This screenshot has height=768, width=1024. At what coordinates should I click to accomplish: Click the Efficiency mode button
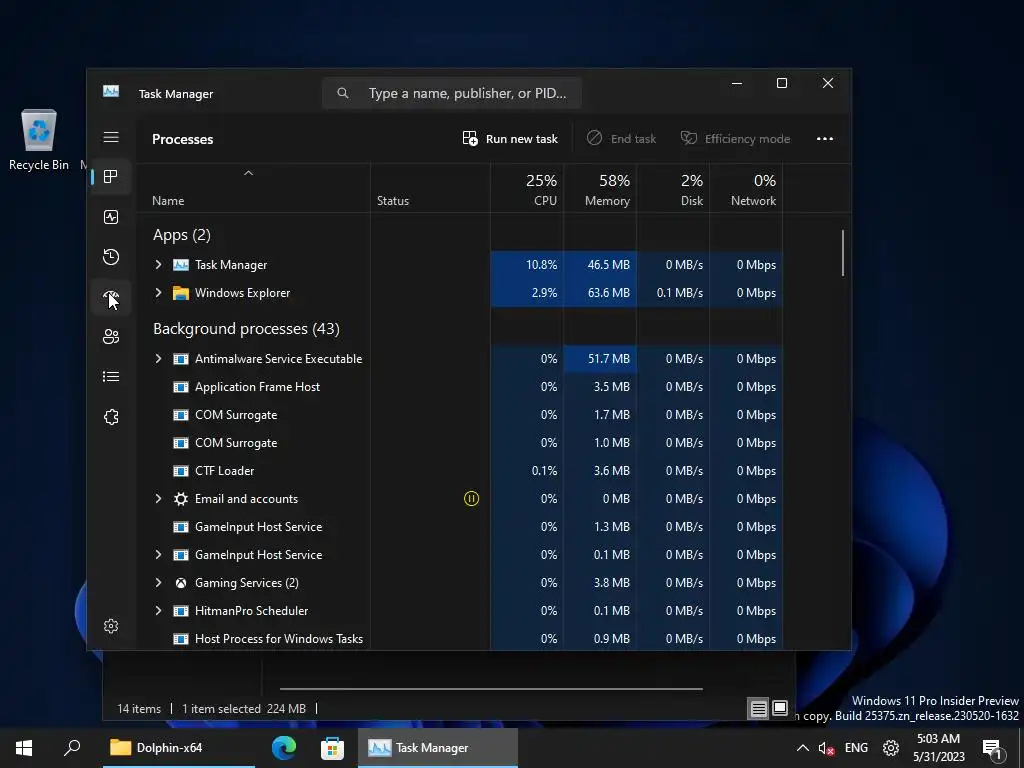pos(735,138)
